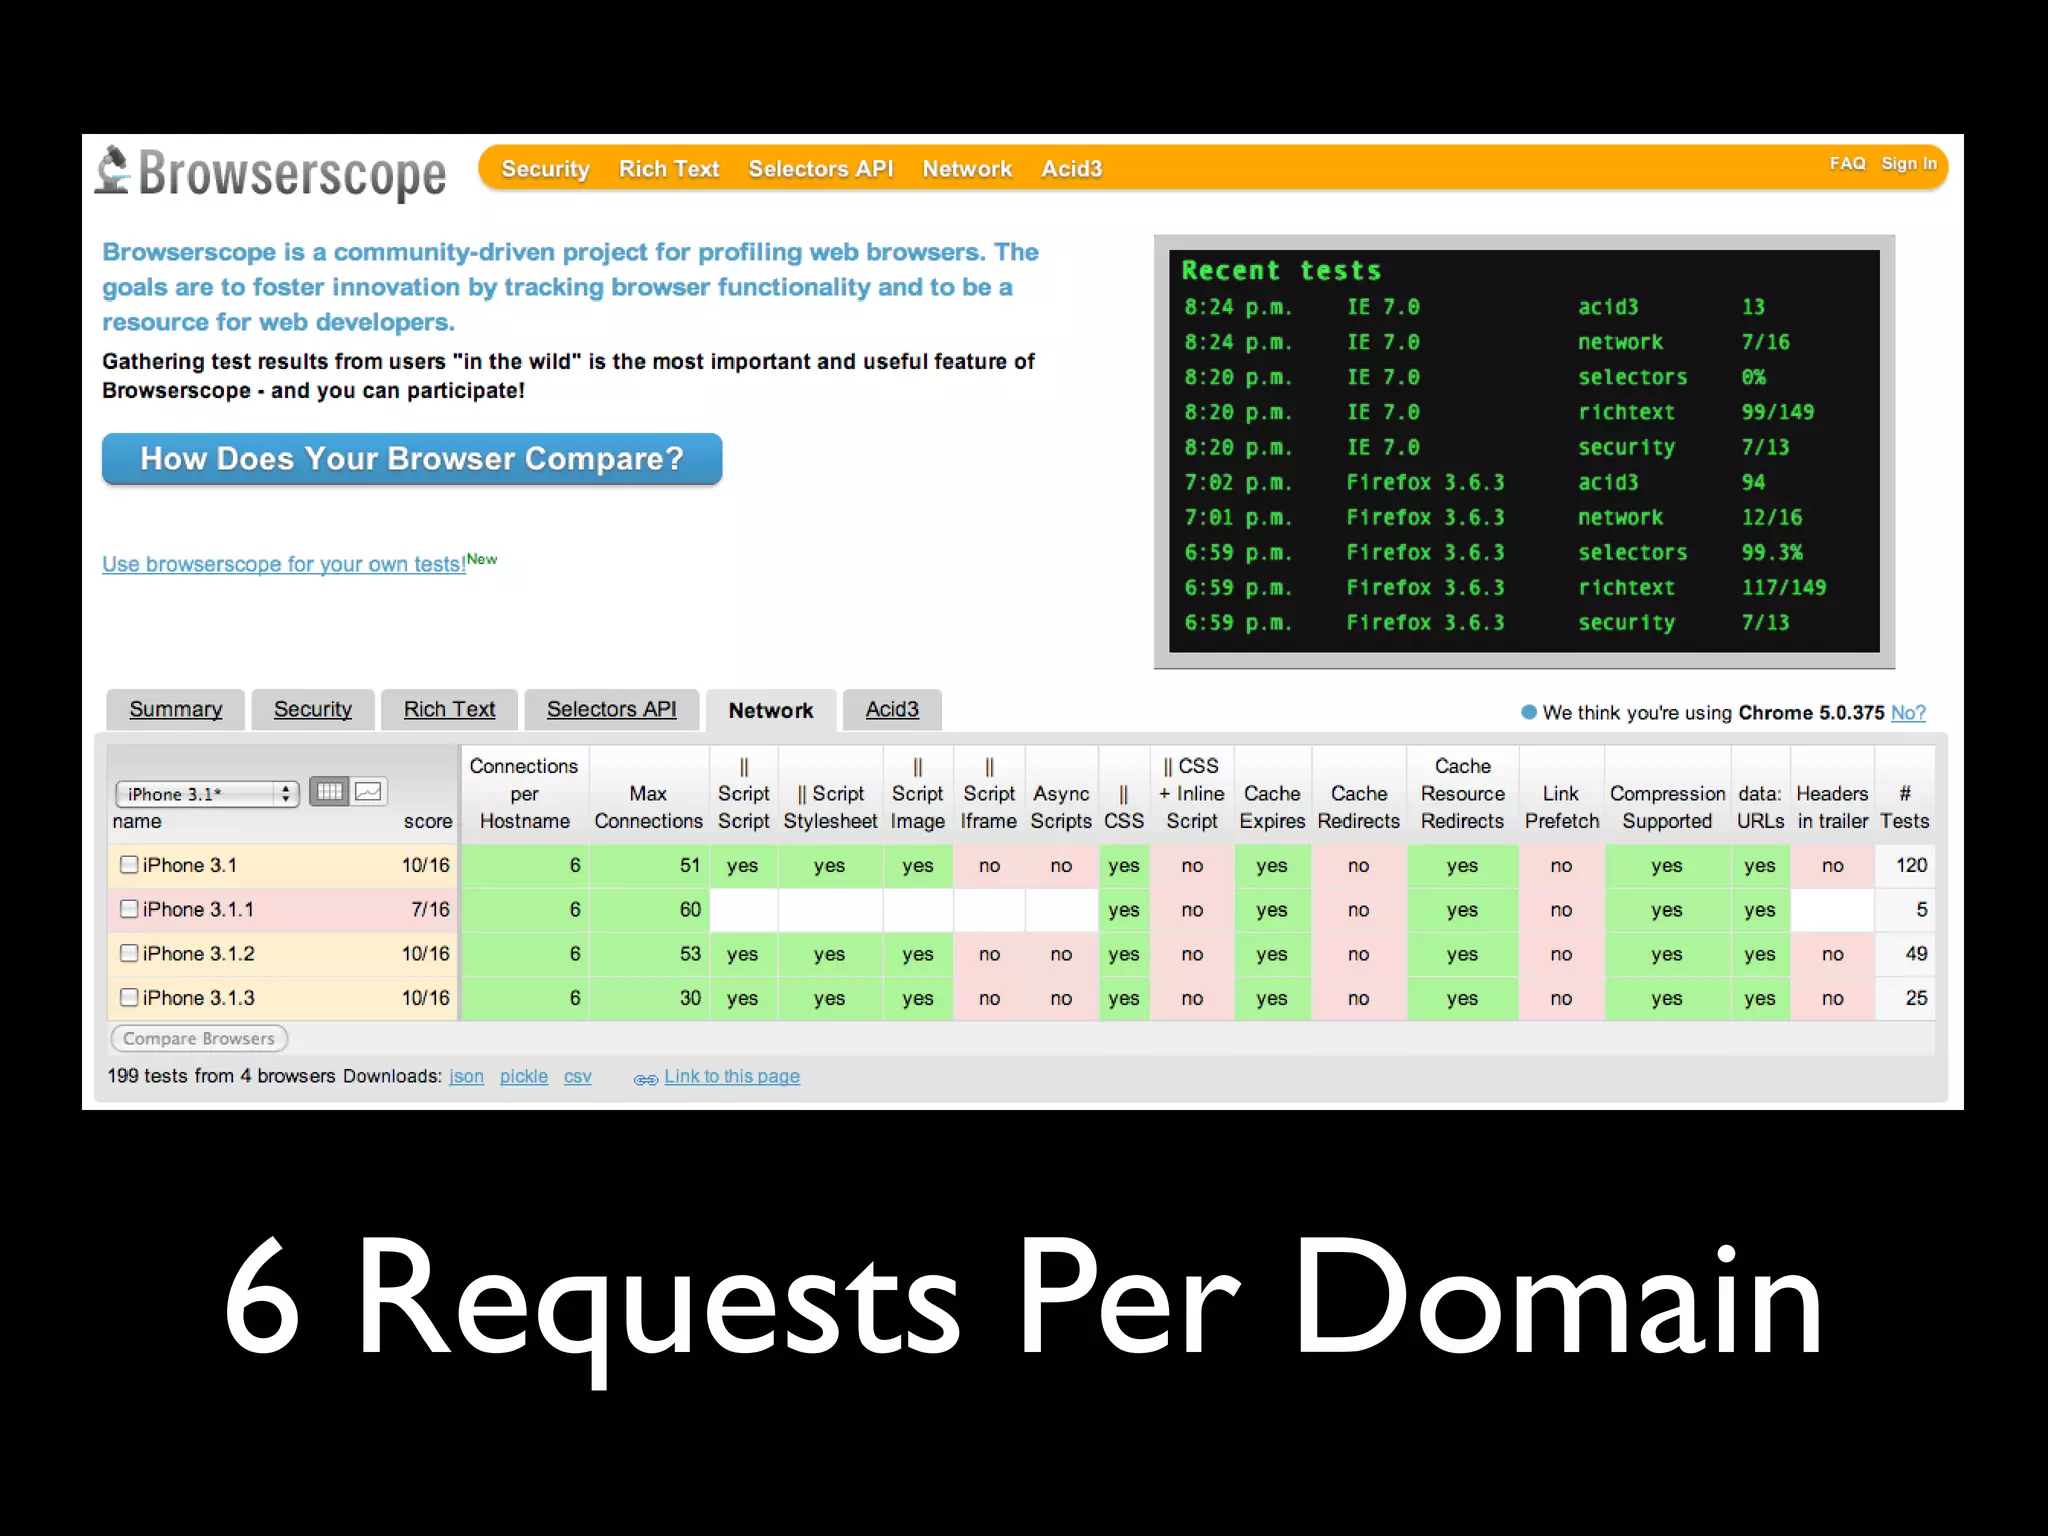Click the Link to this page link
2048x1536 pixels.
[731, 1076]
